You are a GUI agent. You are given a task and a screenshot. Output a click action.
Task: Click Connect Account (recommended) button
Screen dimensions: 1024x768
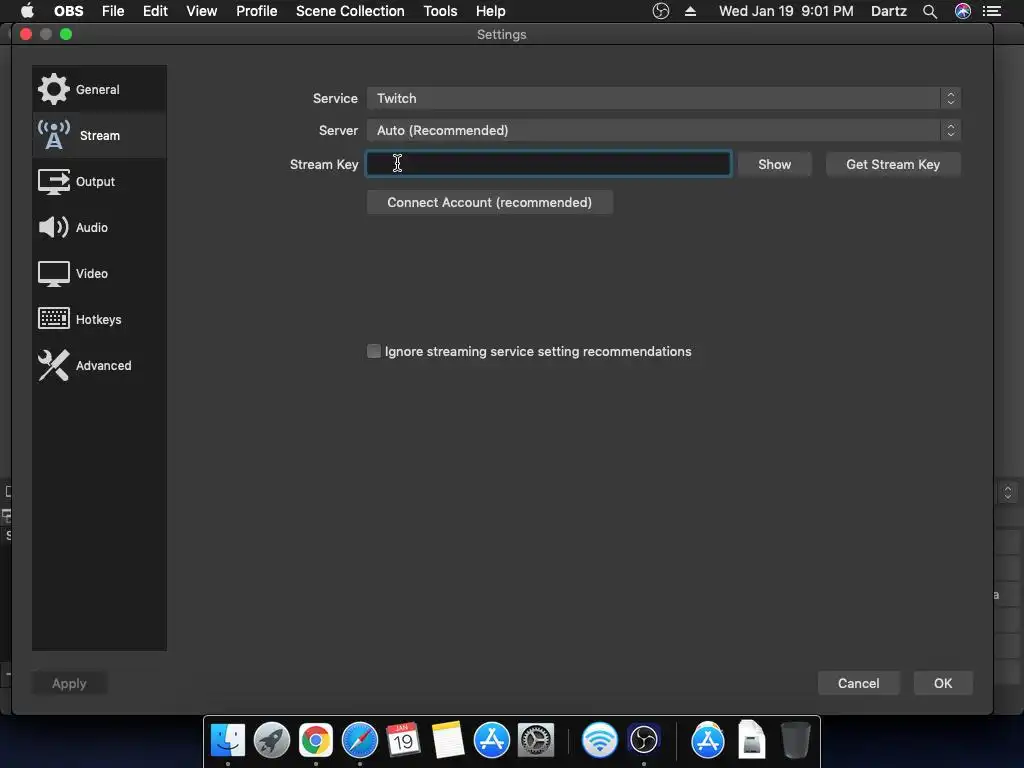tap(490, 202)
